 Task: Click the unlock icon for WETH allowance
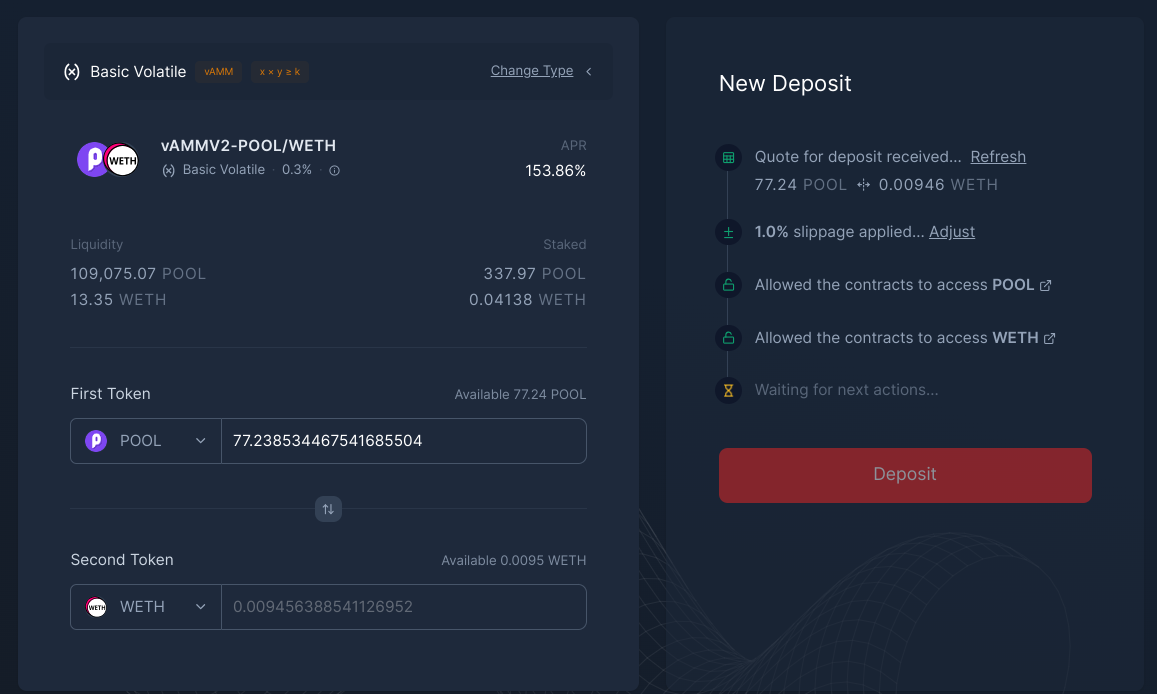point(728,338)
